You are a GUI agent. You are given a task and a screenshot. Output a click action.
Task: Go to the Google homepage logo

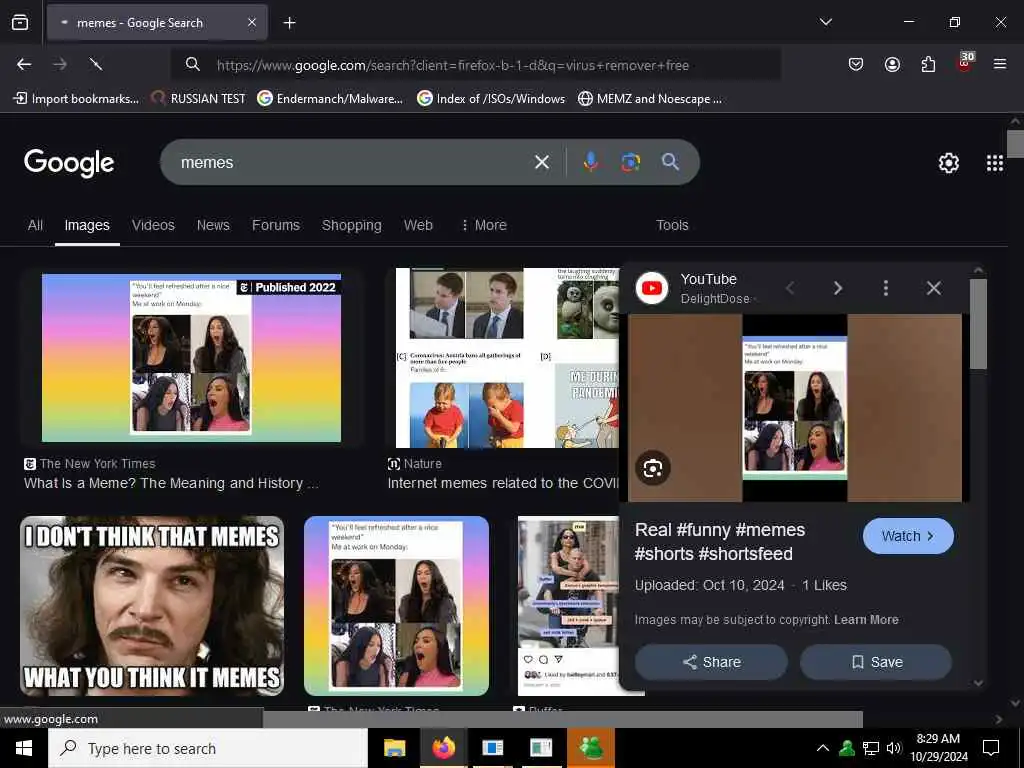(x=69, y=163)
